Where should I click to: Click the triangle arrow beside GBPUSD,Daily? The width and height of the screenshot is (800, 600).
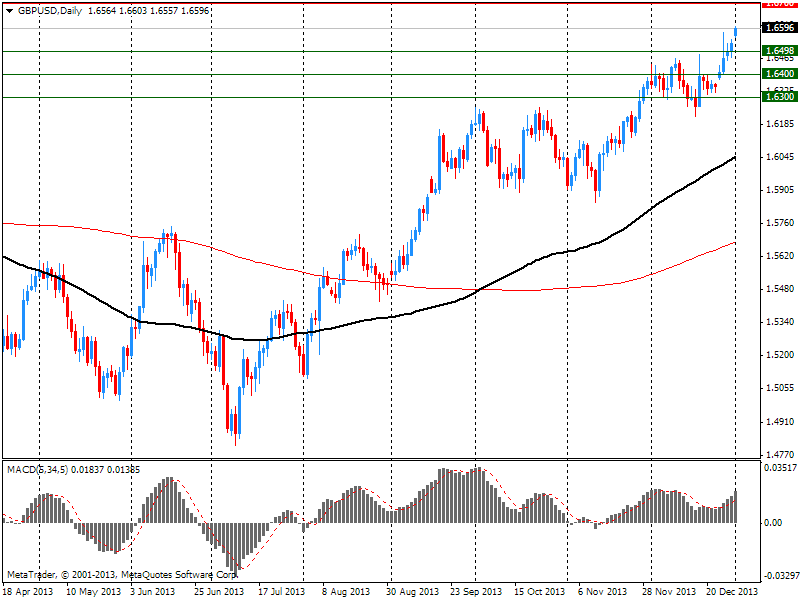tap(9, 8)
